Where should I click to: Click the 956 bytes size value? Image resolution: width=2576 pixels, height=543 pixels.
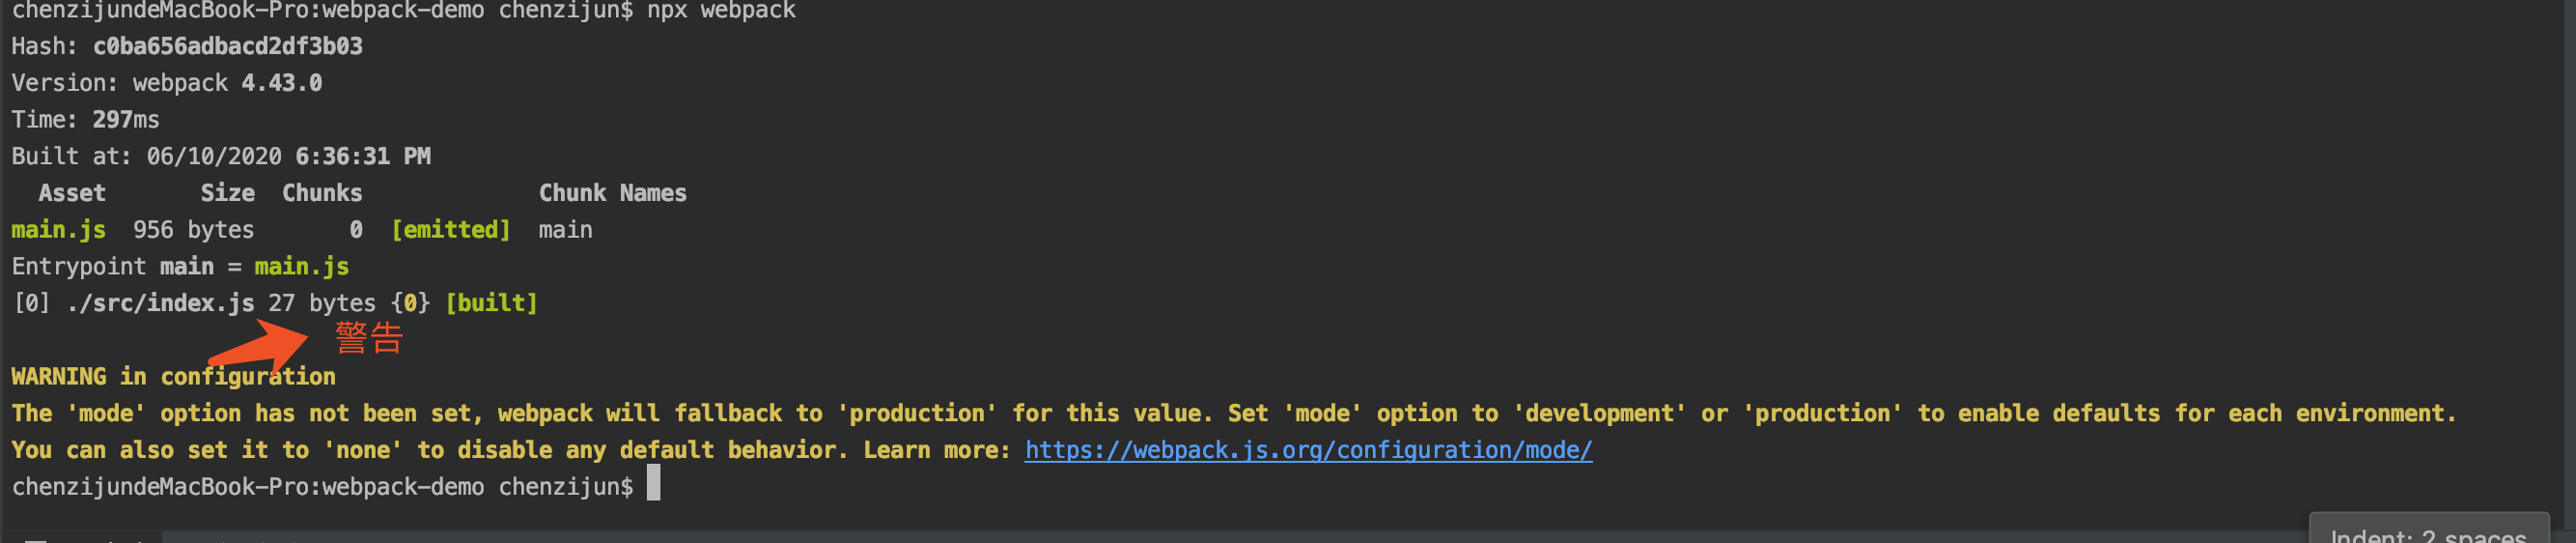193,230
